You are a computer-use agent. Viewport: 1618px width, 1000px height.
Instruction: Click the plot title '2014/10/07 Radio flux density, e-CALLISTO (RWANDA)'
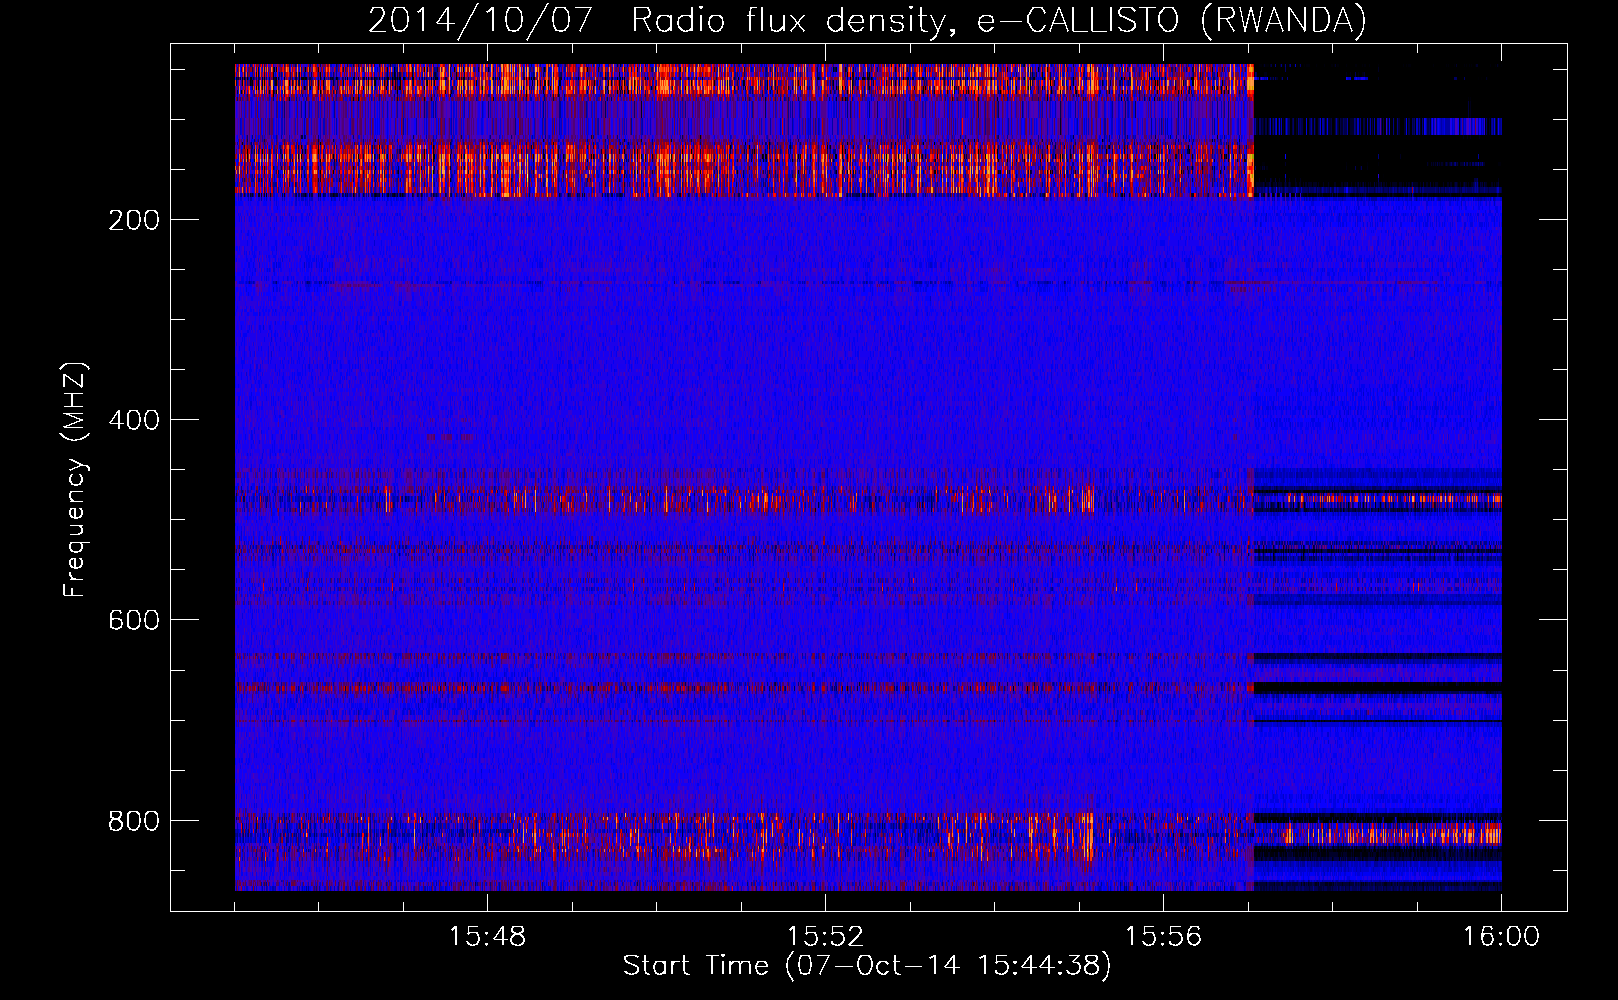(x=867, y=21)
